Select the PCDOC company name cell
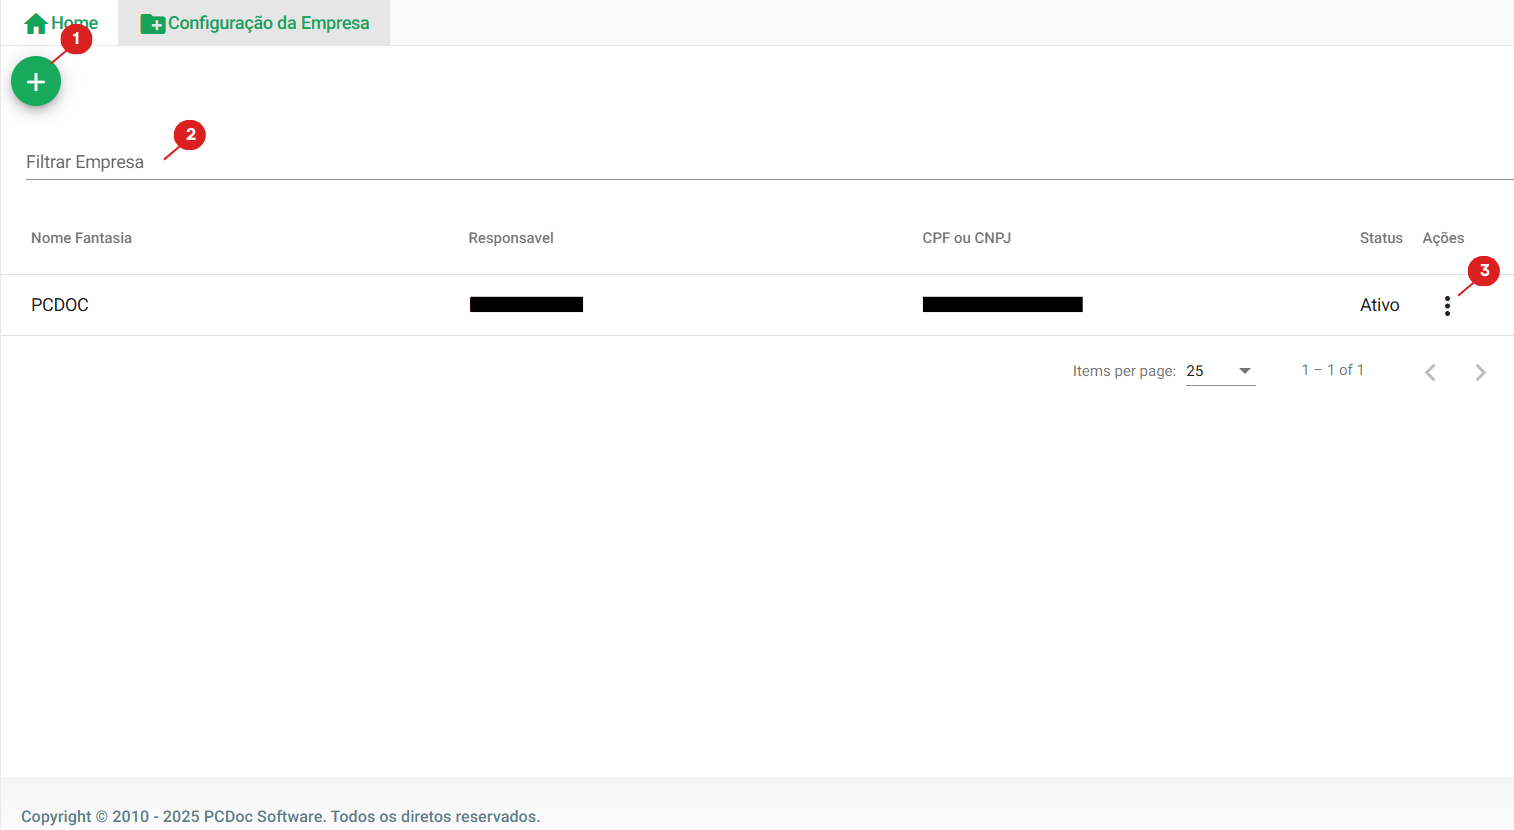1514x830 pixels. pyautogui.click(x=60, y=305)
